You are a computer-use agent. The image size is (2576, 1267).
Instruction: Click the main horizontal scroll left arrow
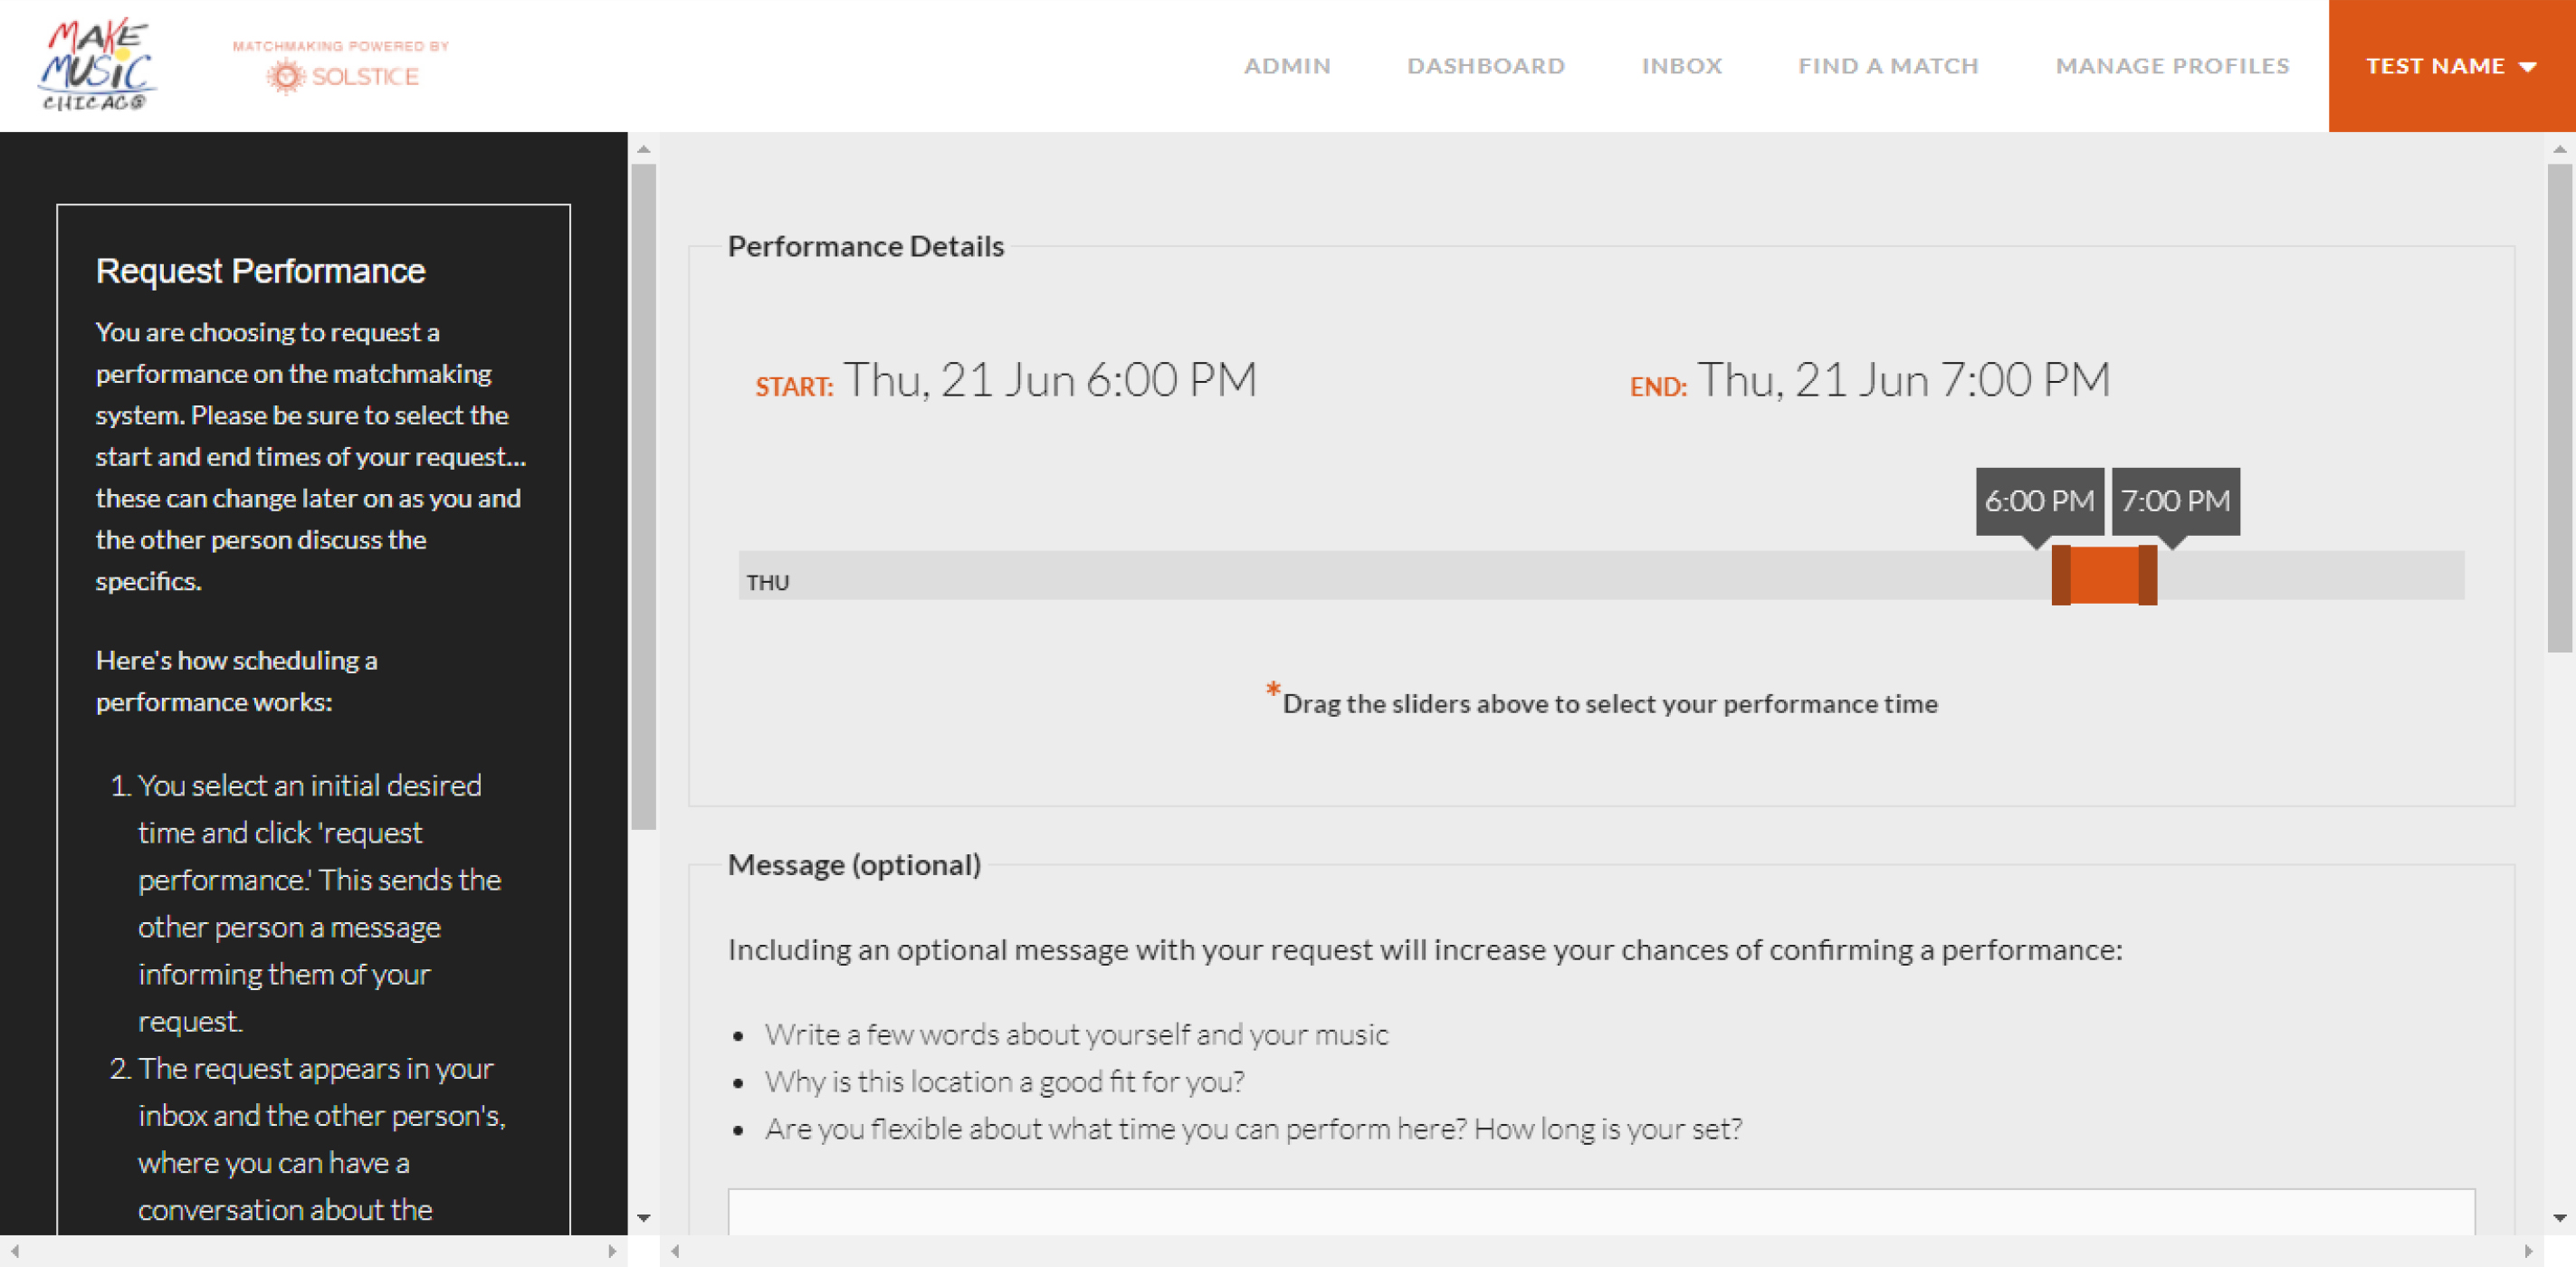[x=675, y=1250]
